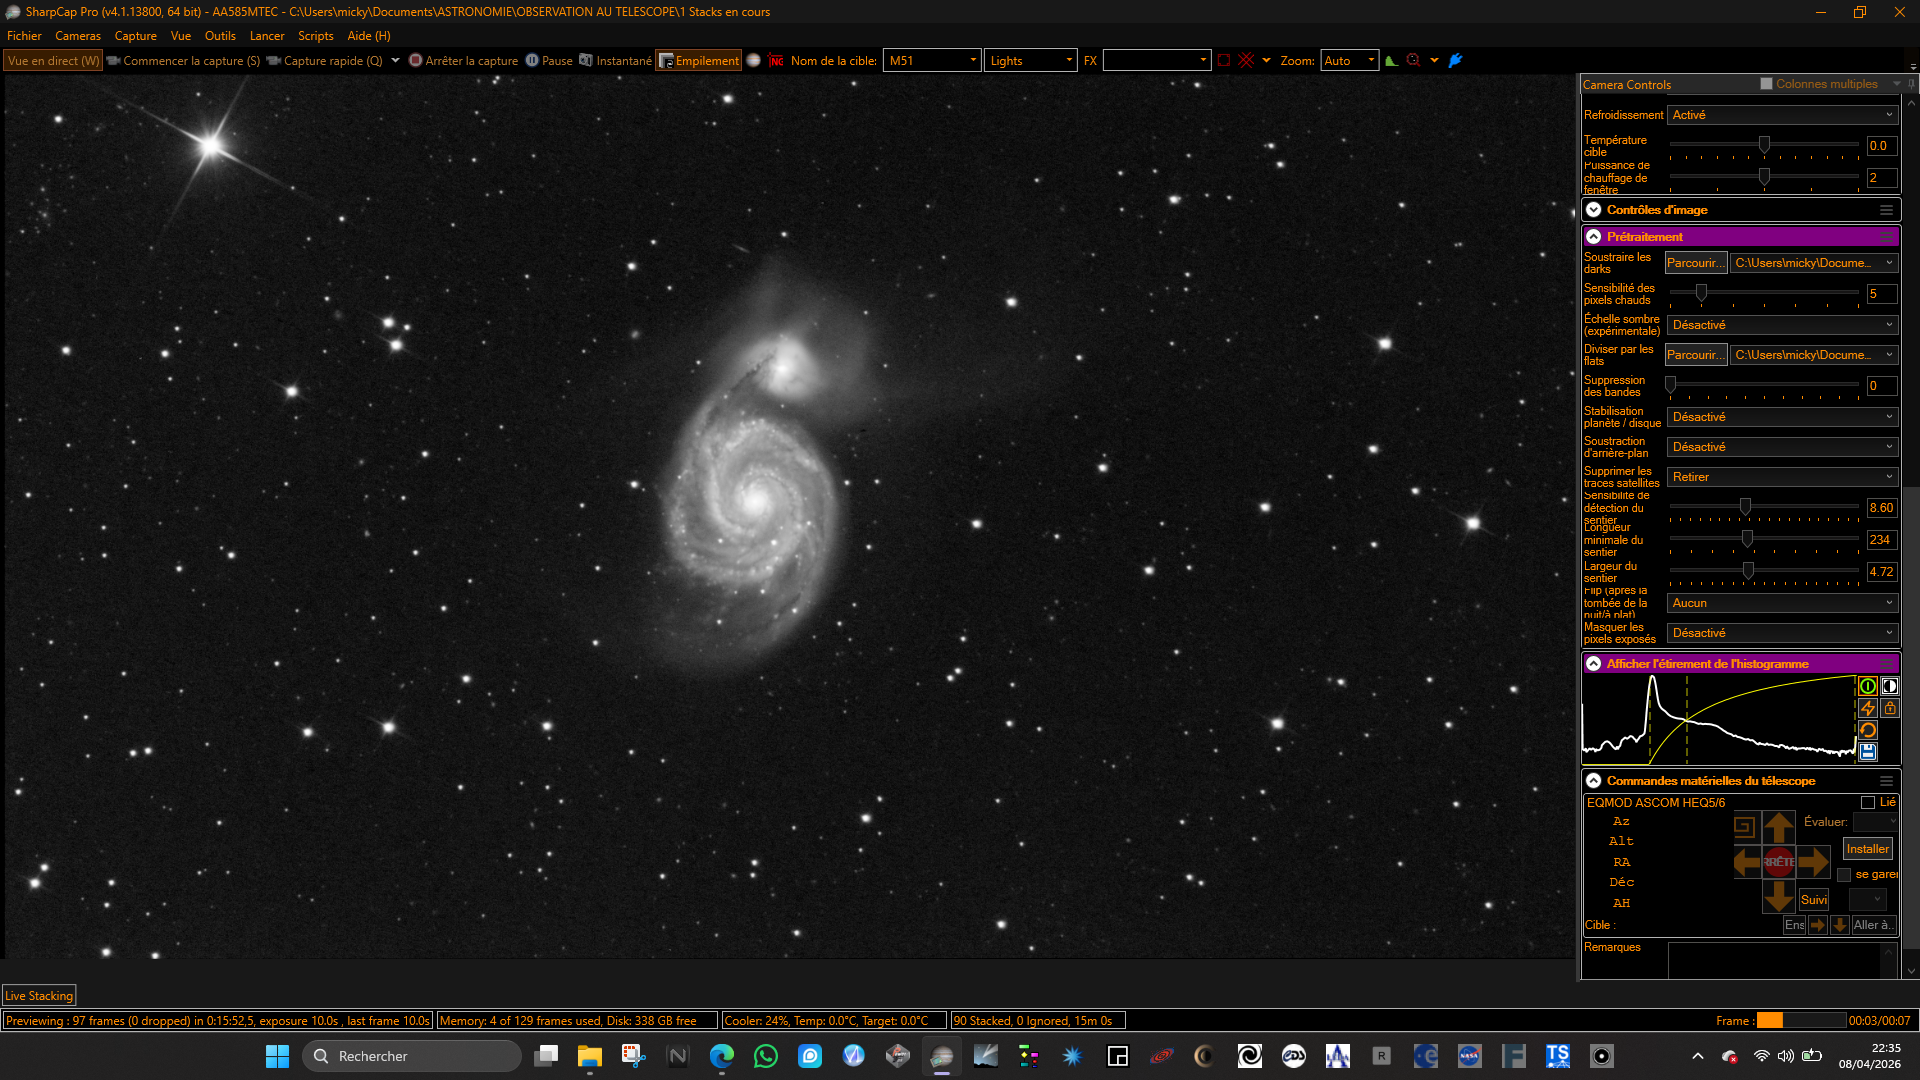Enable the Lié checkbox for telescope
This screenshot has height=1080, width=1920.
(1867, 803)
